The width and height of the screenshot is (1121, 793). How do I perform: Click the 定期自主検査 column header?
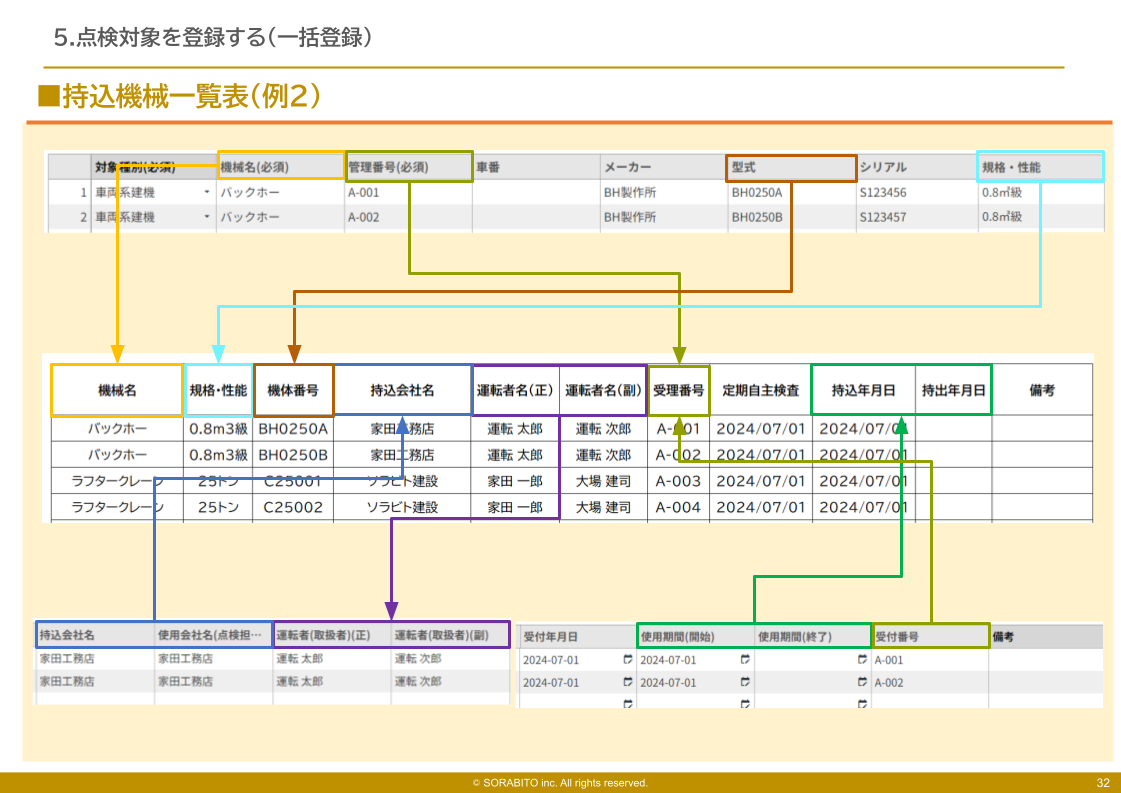pyautogui.click(x=760, y=391)
